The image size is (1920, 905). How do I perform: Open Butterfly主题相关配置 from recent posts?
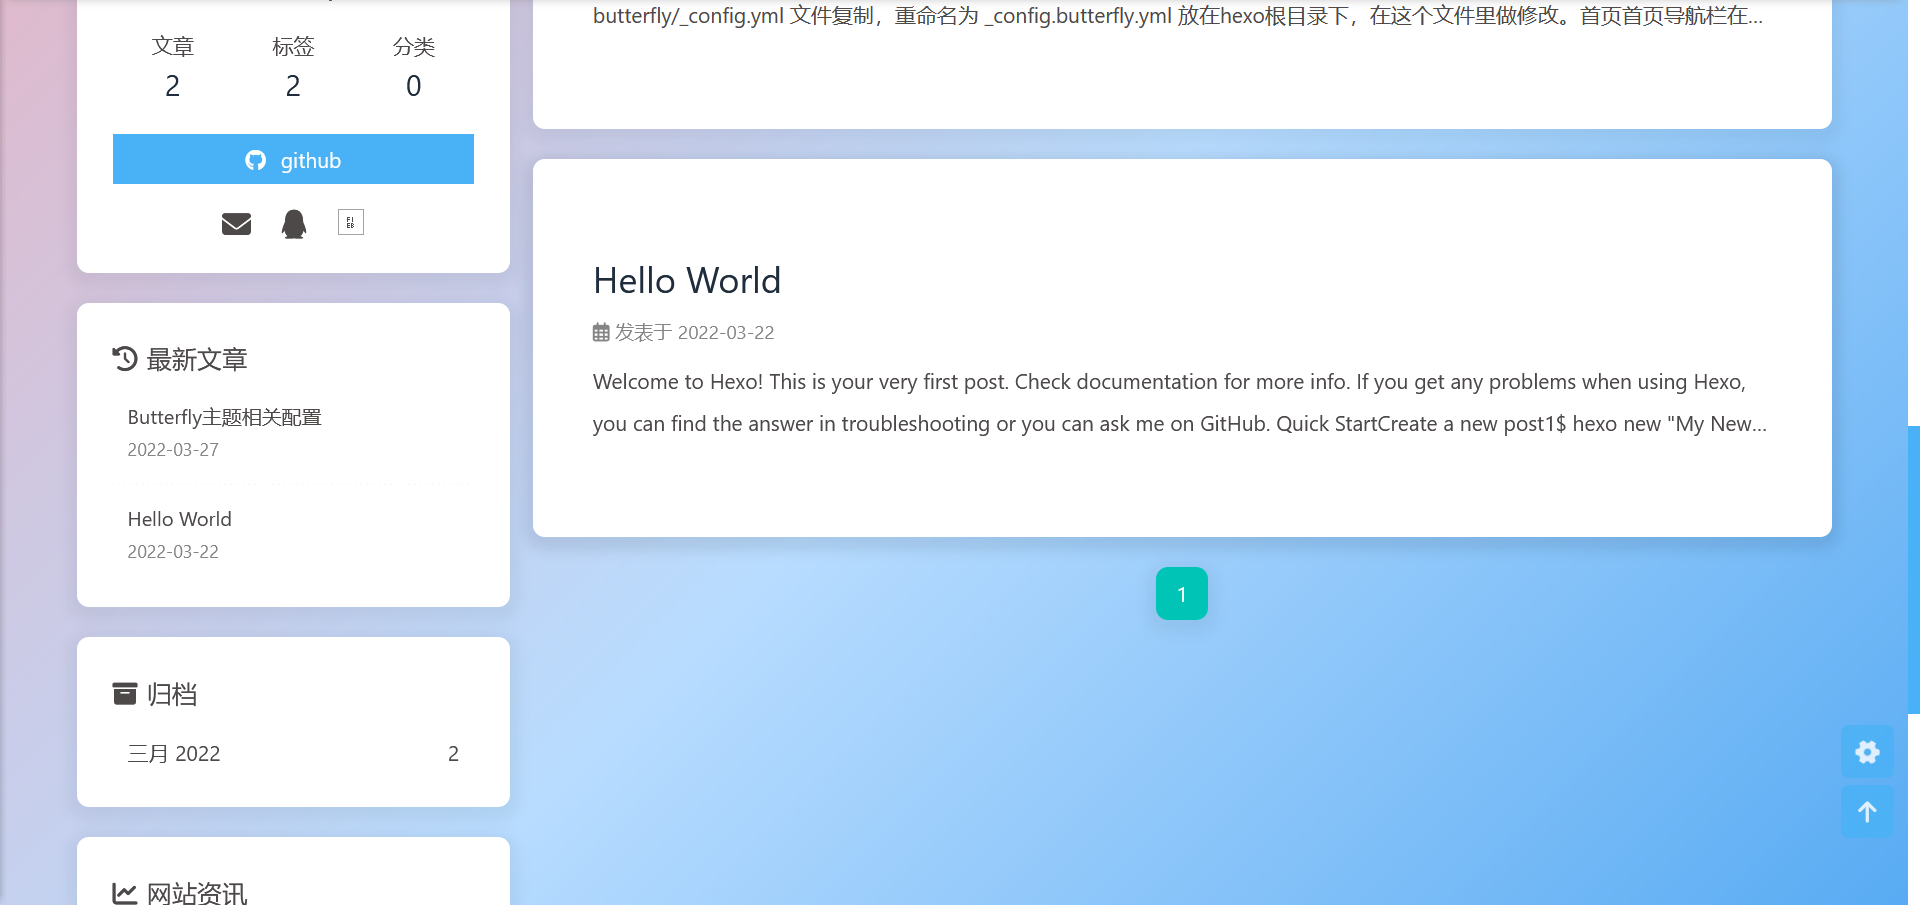point(224,417)
